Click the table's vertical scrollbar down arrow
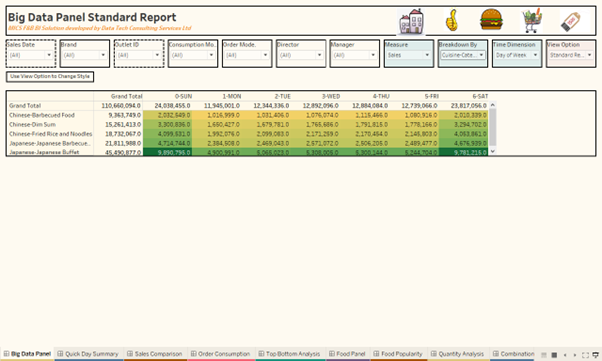The width and height of the screenshot is (602, 361). click(x=493, y=151)
